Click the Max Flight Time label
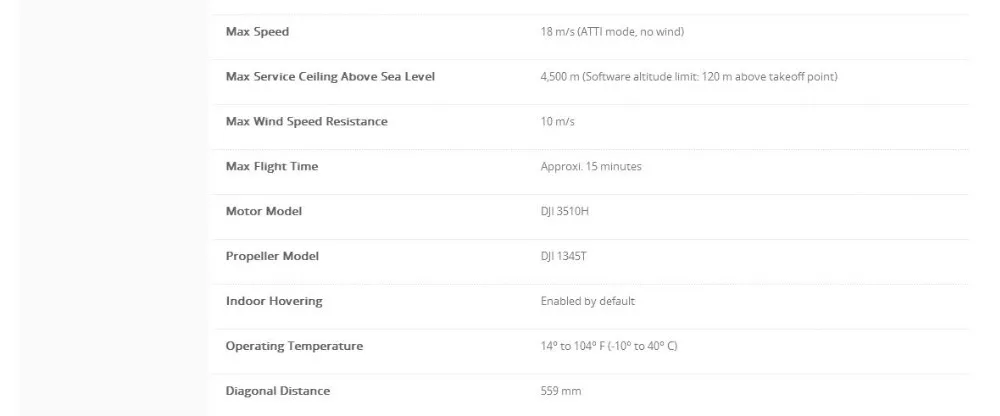Viewport: 1000px width, 416px height. tap(272, 167)
